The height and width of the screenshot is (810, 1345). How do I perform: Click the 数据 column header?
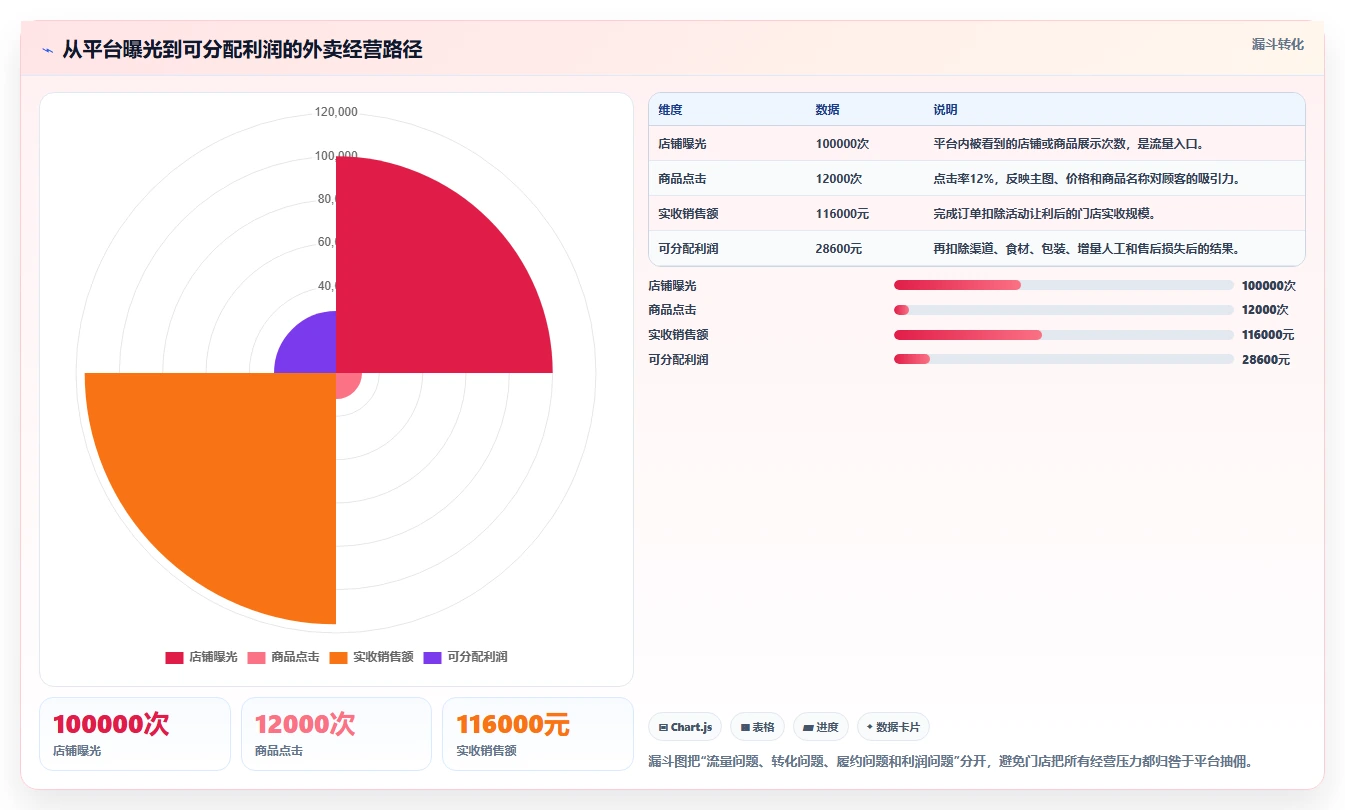coord(827,109)
